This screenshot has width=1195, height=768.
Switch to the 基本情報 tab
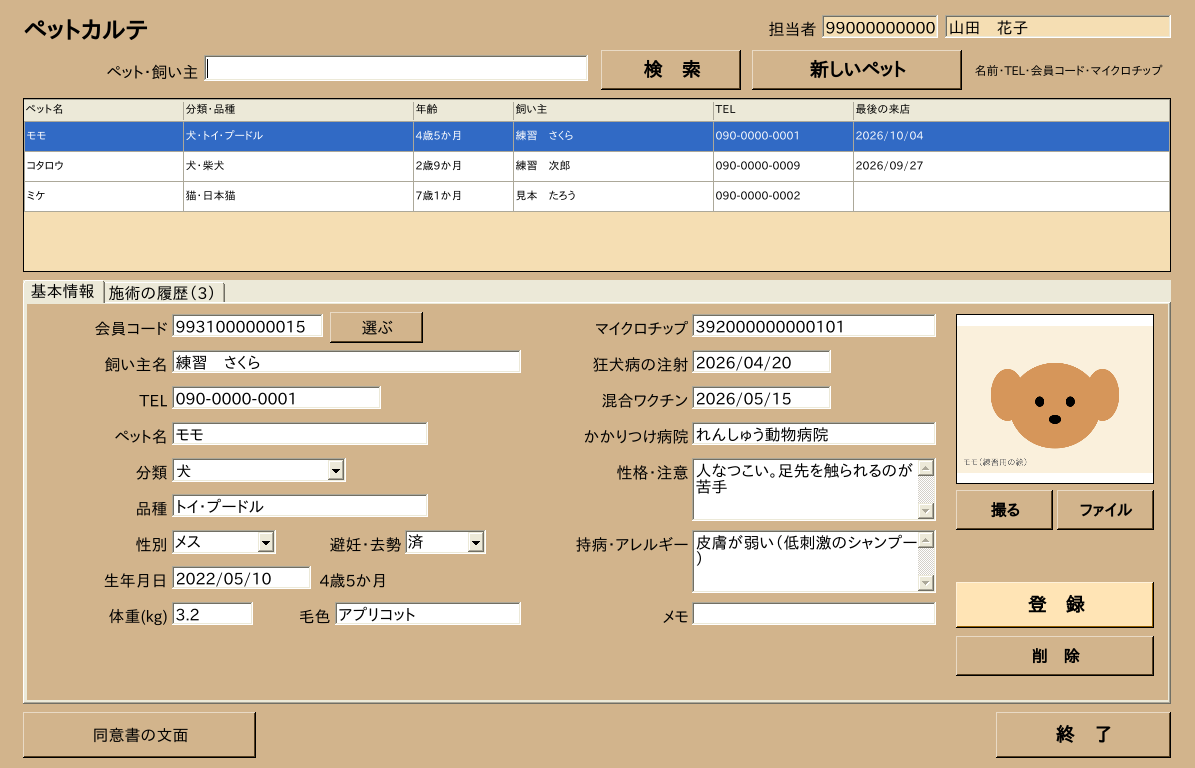point(63,292)
